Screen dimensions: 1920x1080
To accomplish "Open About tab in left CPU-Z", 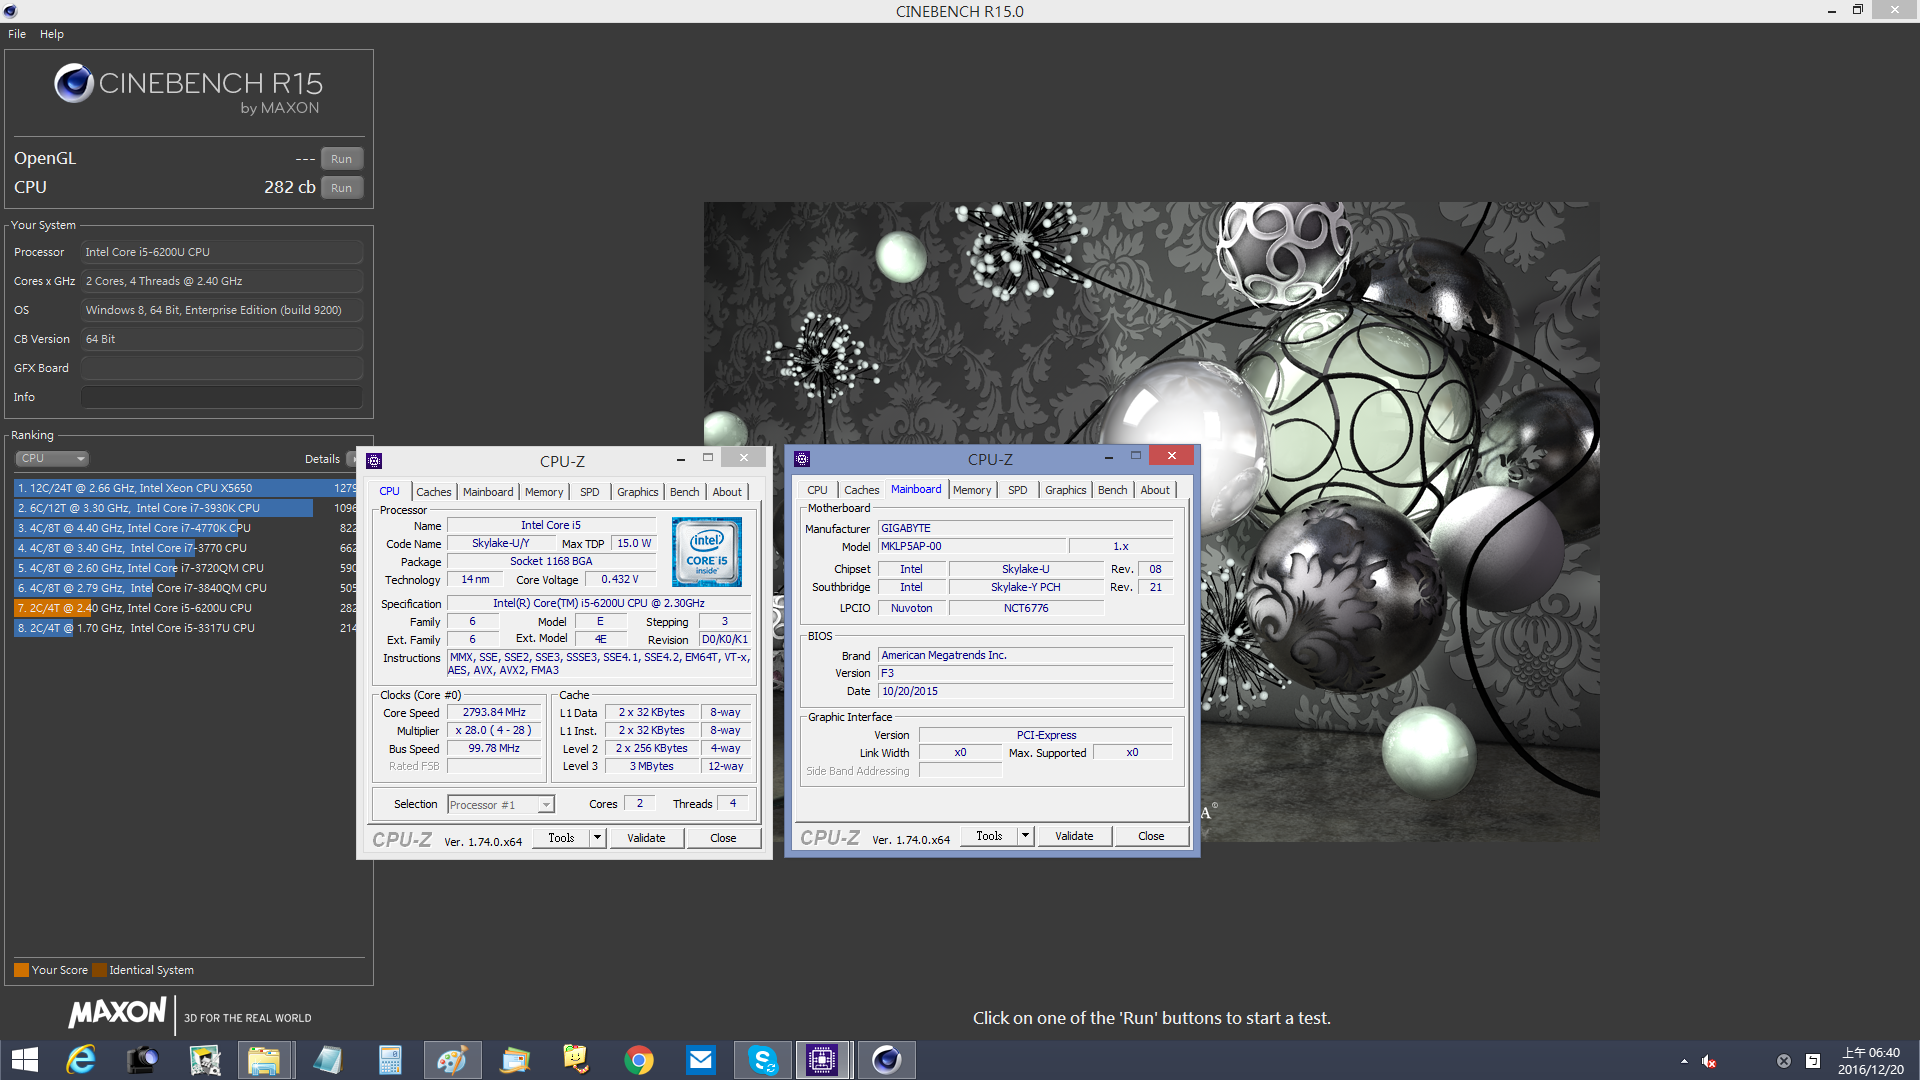I will (727, 492).
